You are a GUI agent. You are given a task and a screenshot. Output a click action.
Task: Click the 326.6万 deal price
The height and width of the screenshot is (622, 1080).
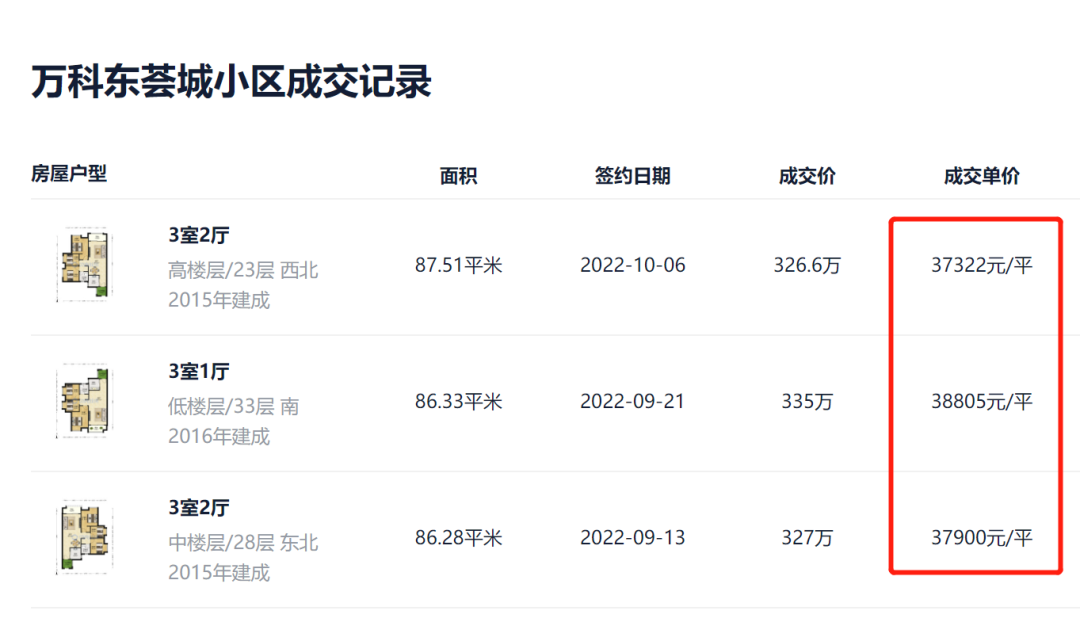tap(807, 265)
